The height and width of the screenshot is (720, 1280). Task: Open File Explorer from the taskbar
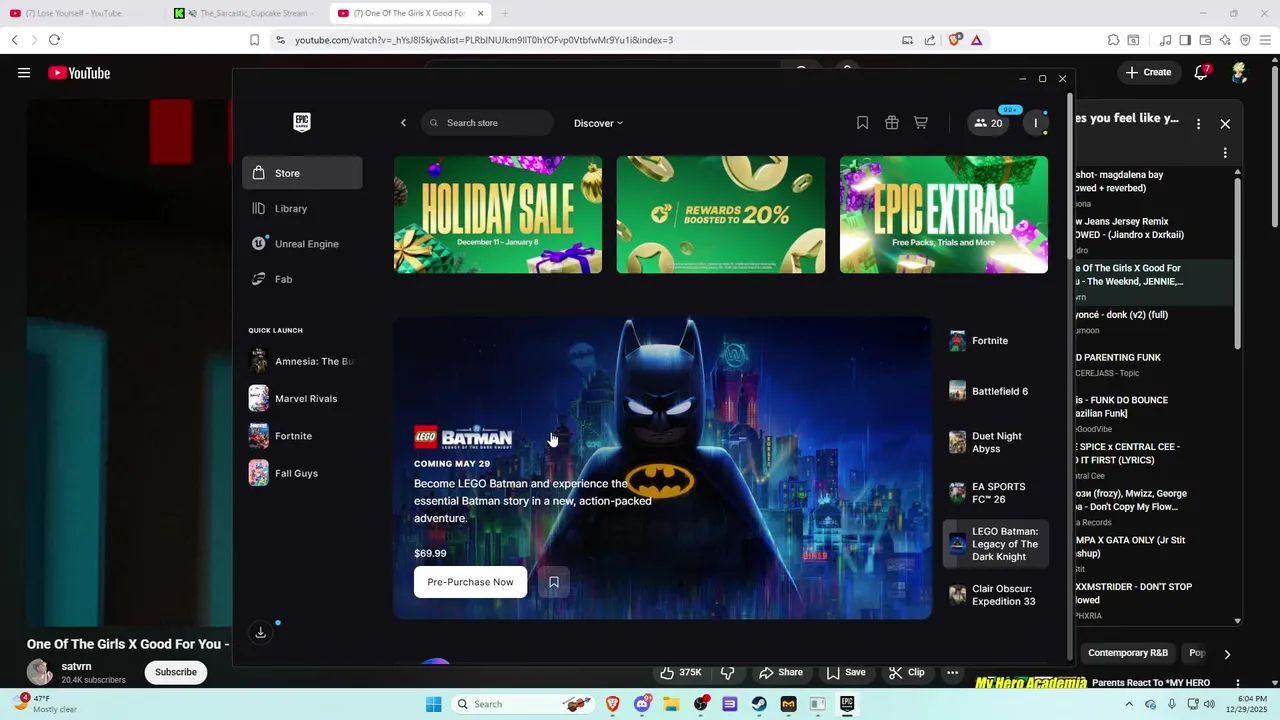coord(671,704)
